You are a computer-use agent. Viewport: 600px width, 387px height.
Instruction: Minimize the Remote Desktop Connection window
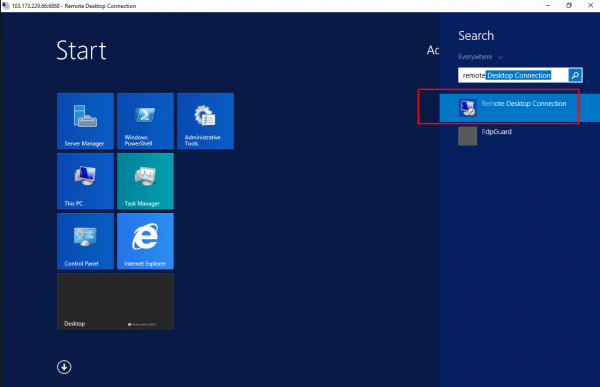[x=548, y=6]
